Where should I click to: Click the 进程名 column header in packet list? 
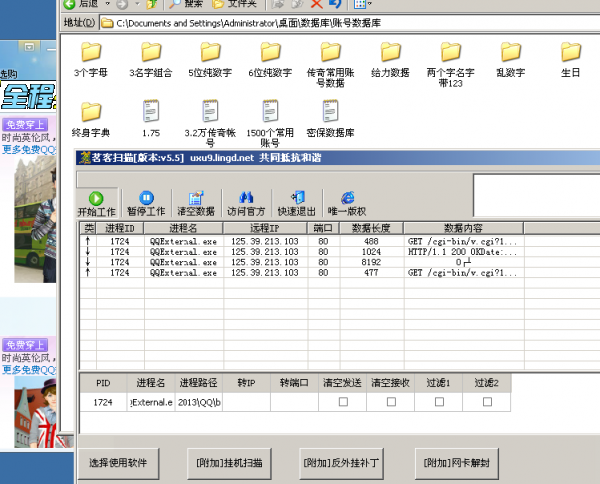183,228
